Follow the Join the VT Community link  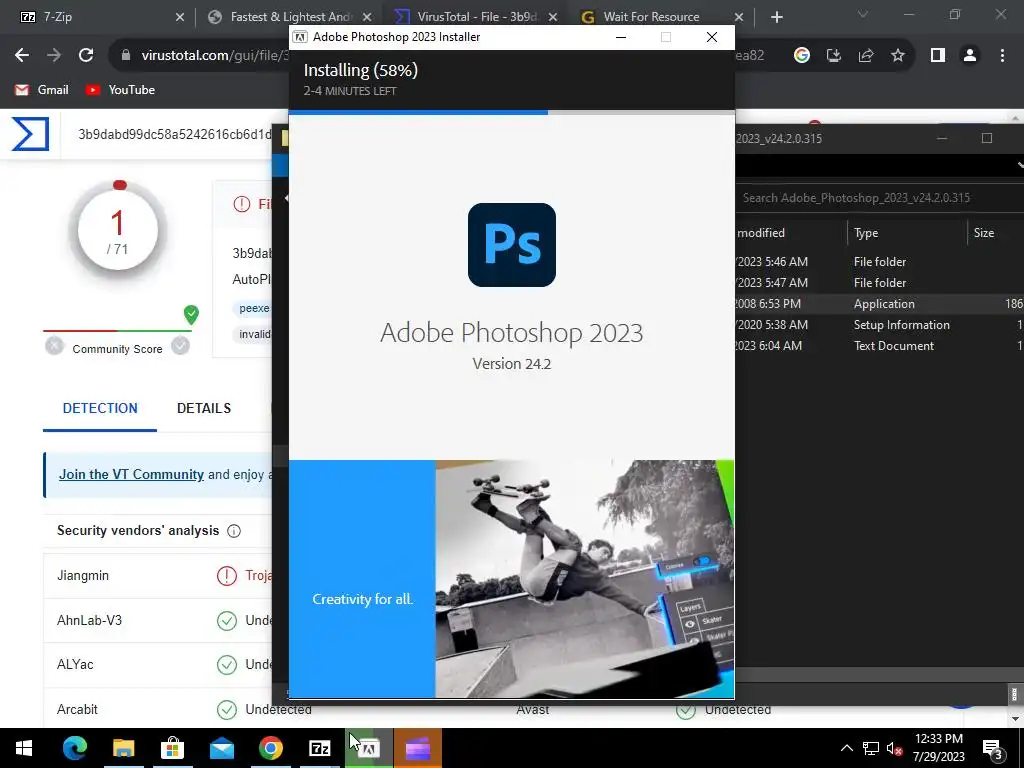[x=131, y=475]
